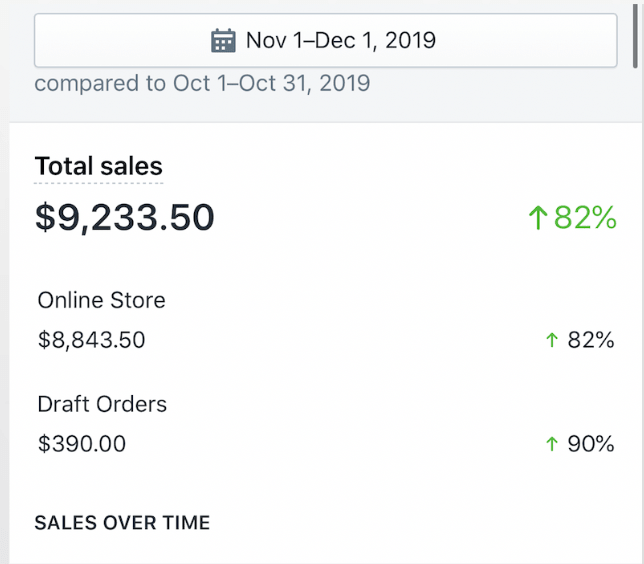Click the 82% Online Store percentage
644x564 pixels.
pos(590,340)
